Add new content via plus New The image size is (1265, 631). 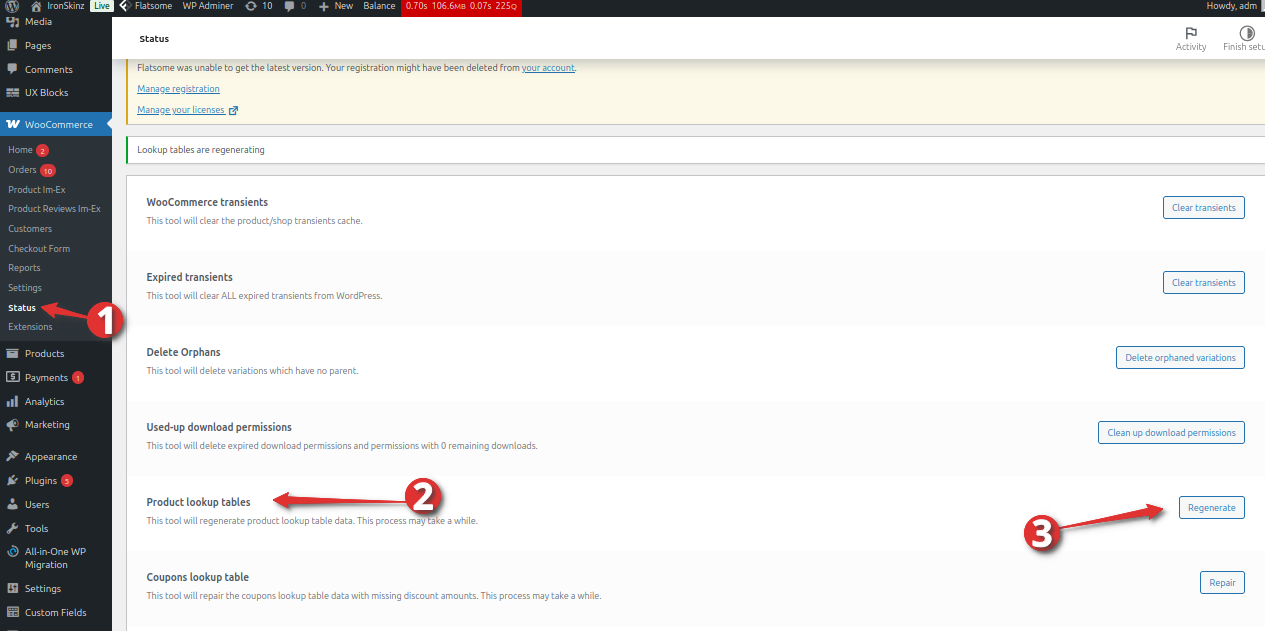point(336,6)
